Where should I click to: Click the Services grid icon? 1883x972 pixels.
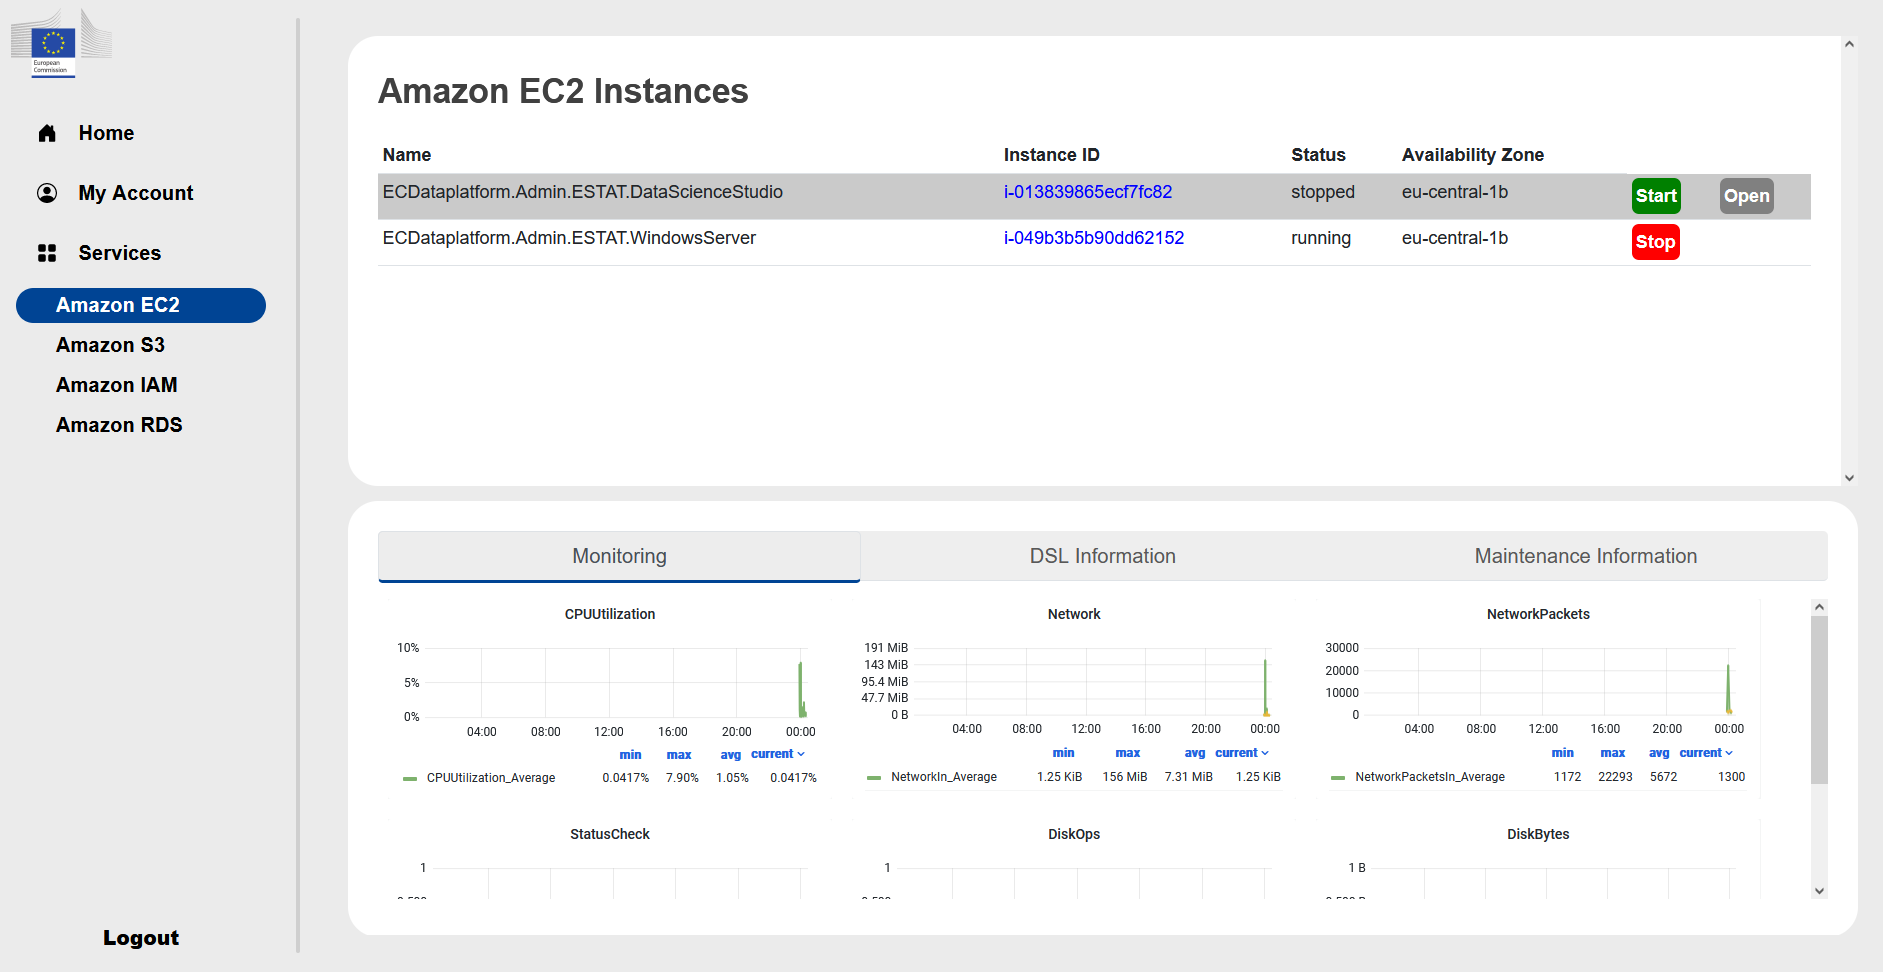click(47, 253)
